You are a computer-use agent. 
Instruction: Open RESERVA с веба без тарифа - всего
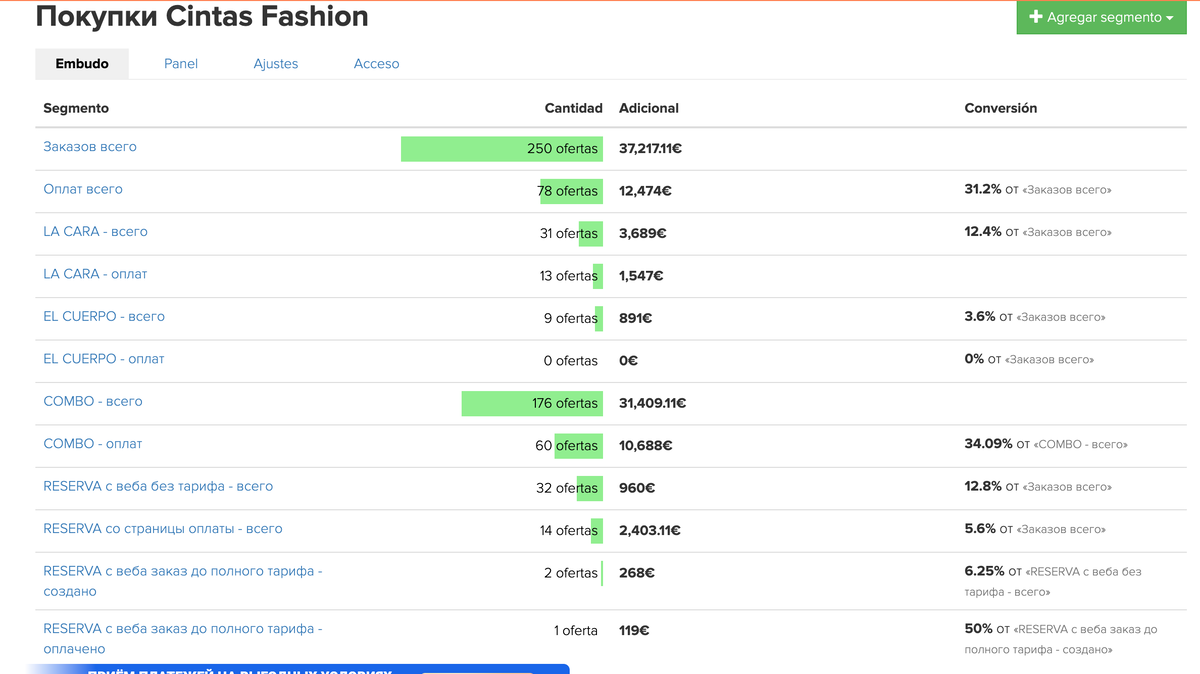(158, 487)
